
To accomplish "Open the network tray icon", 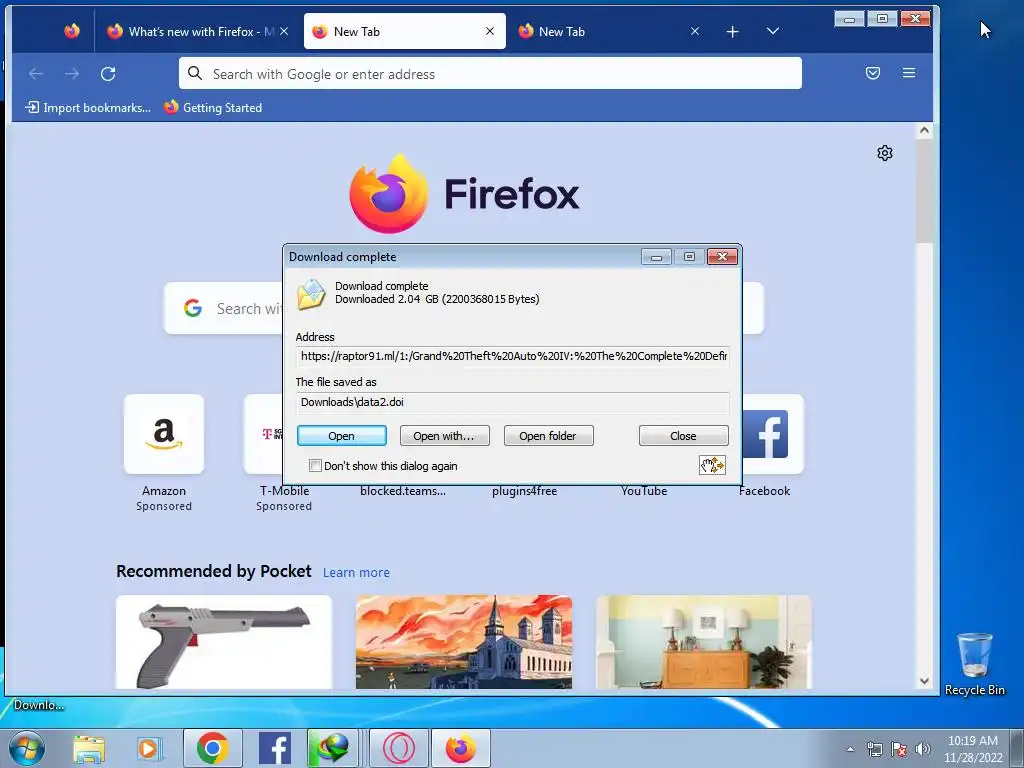I will point(874,749).
